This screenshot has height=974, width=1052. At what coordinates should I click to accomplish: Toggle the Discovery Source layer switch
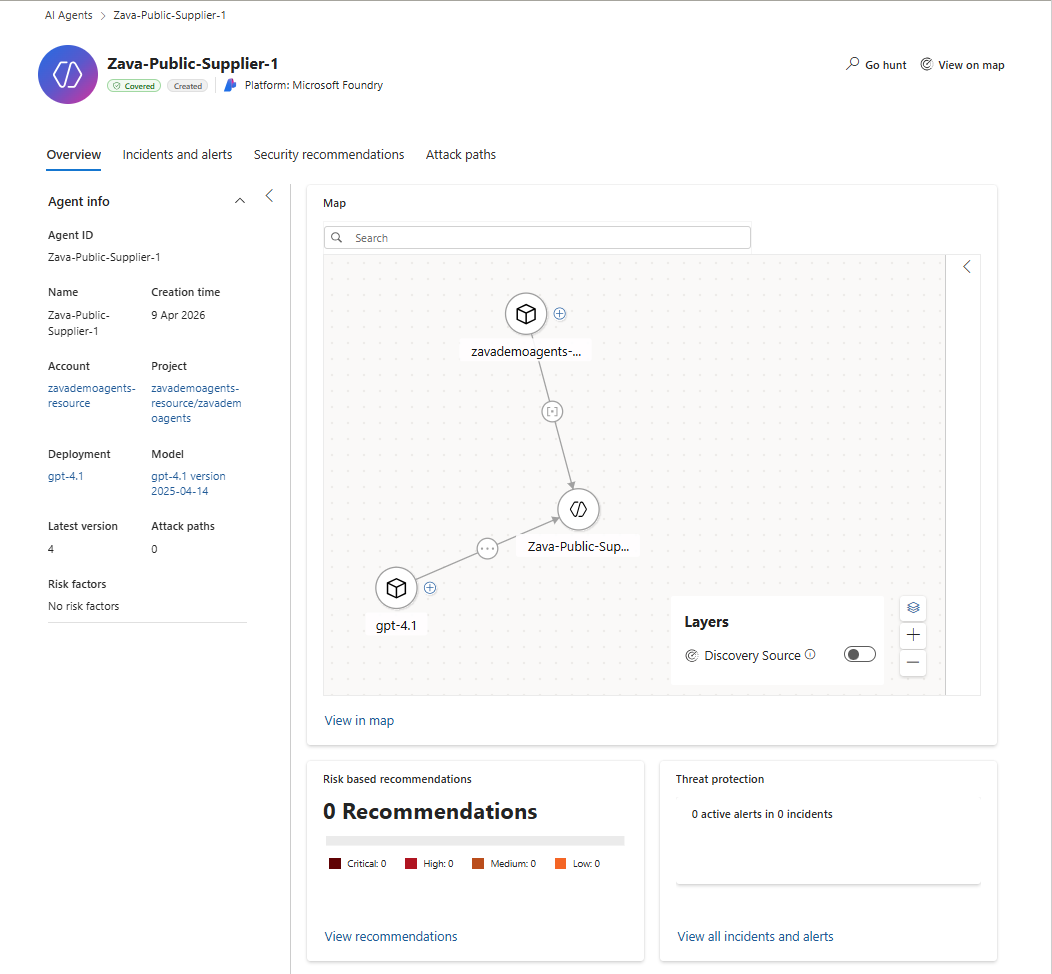click(x=859, y=655)
